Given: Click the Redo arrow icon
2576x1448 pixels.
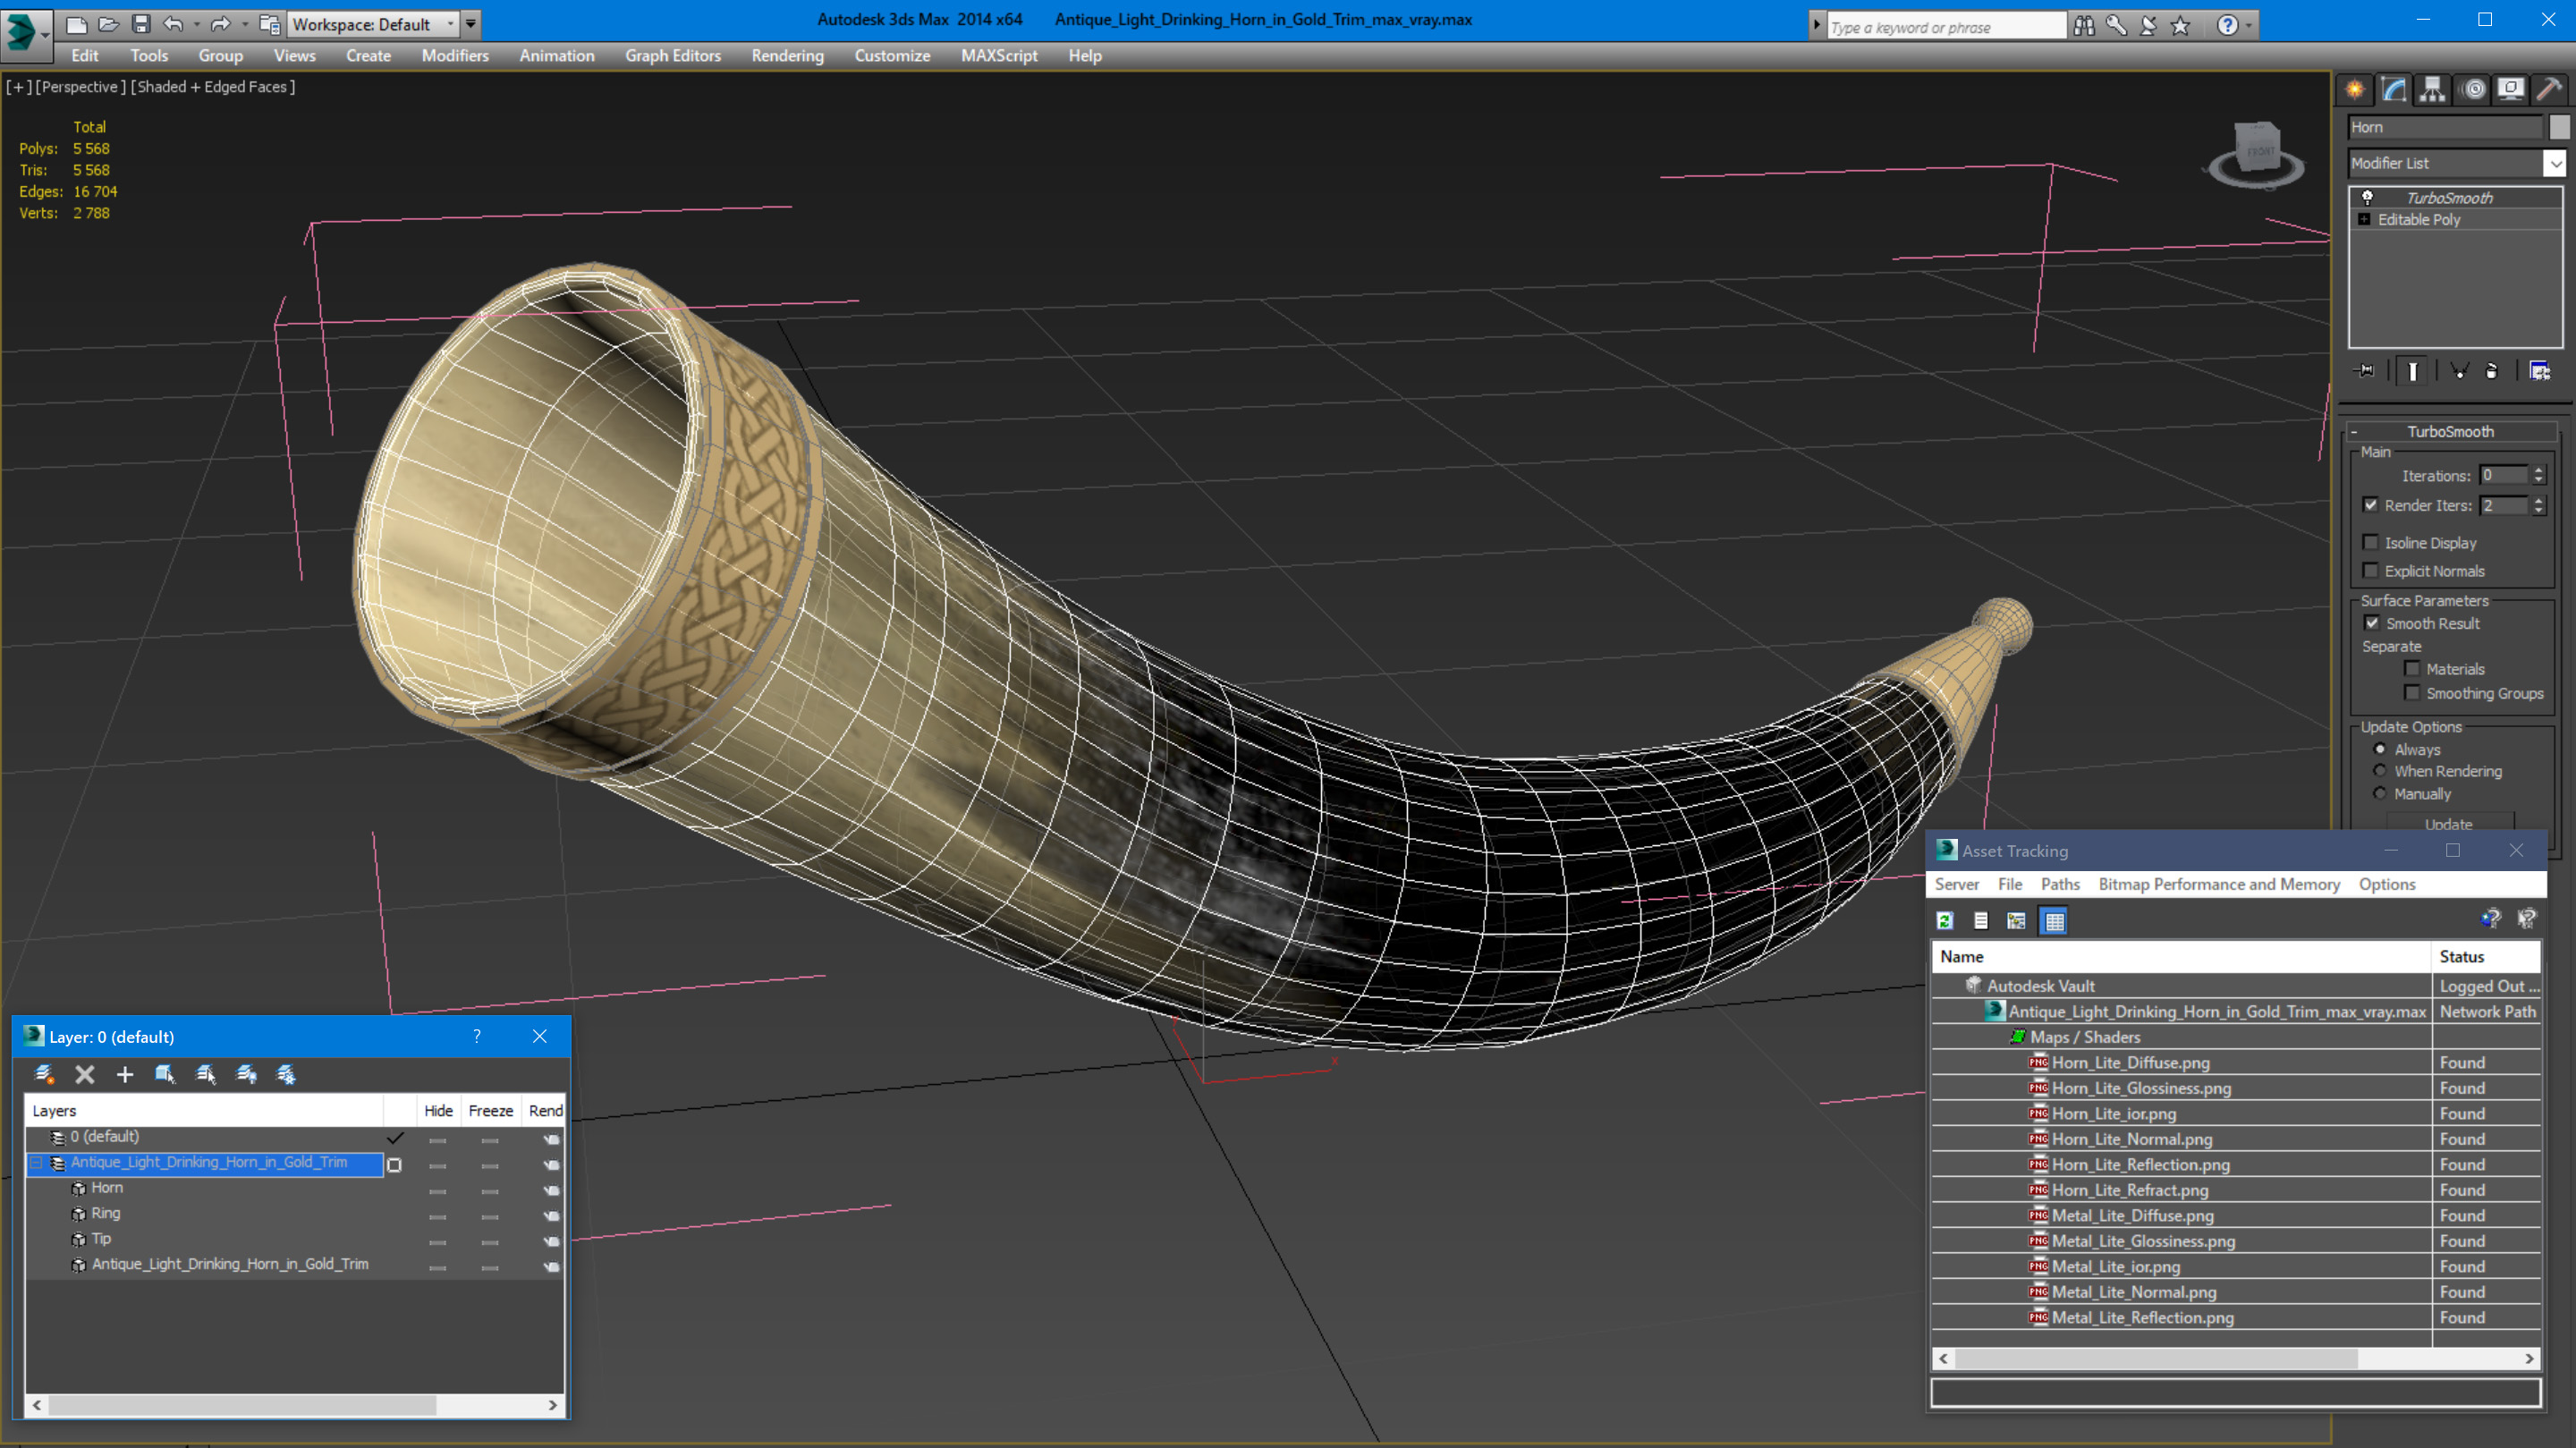Looking at the screenshot, I should coord(221,24).
